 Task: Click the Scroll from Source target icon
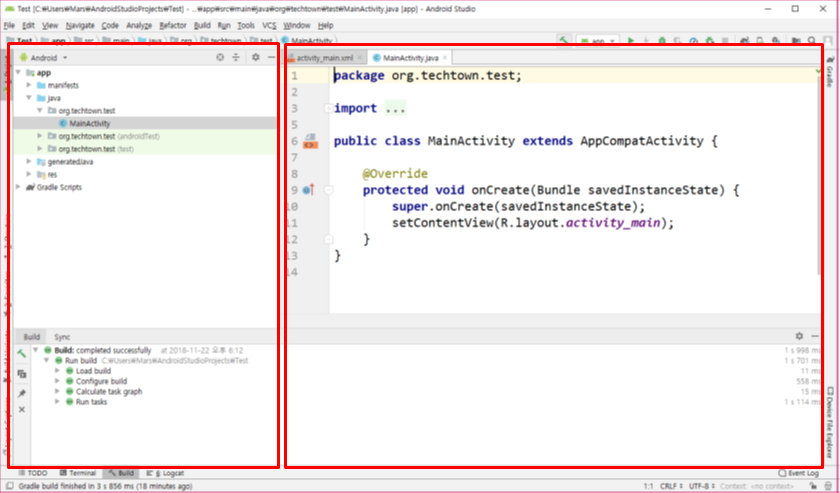[x=220, y=57]
